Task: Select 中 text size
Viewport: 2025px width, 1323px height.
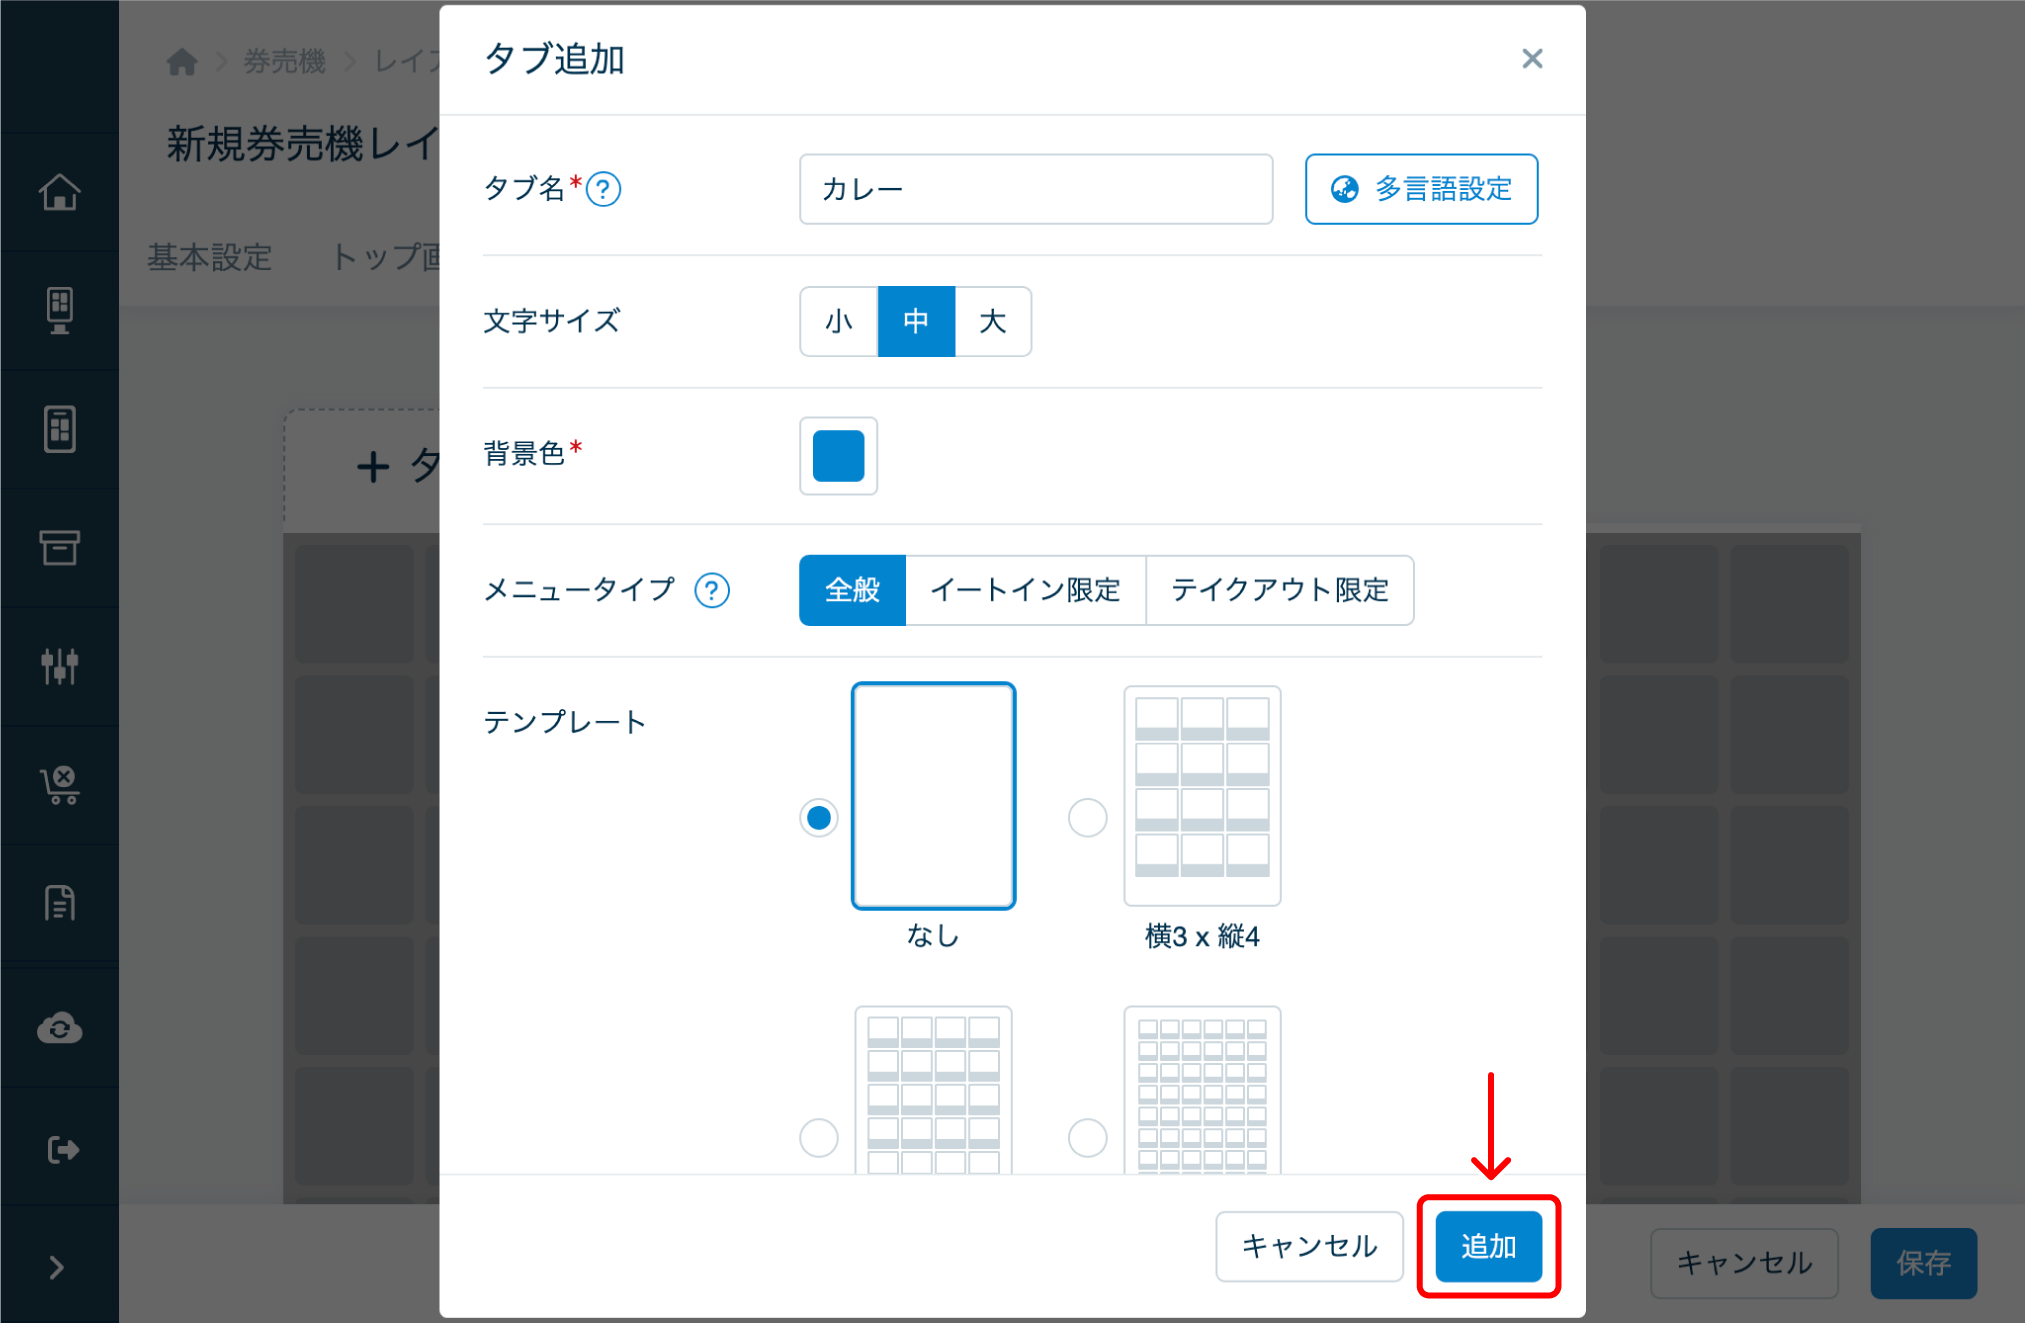Action: (x=916, y=321)
